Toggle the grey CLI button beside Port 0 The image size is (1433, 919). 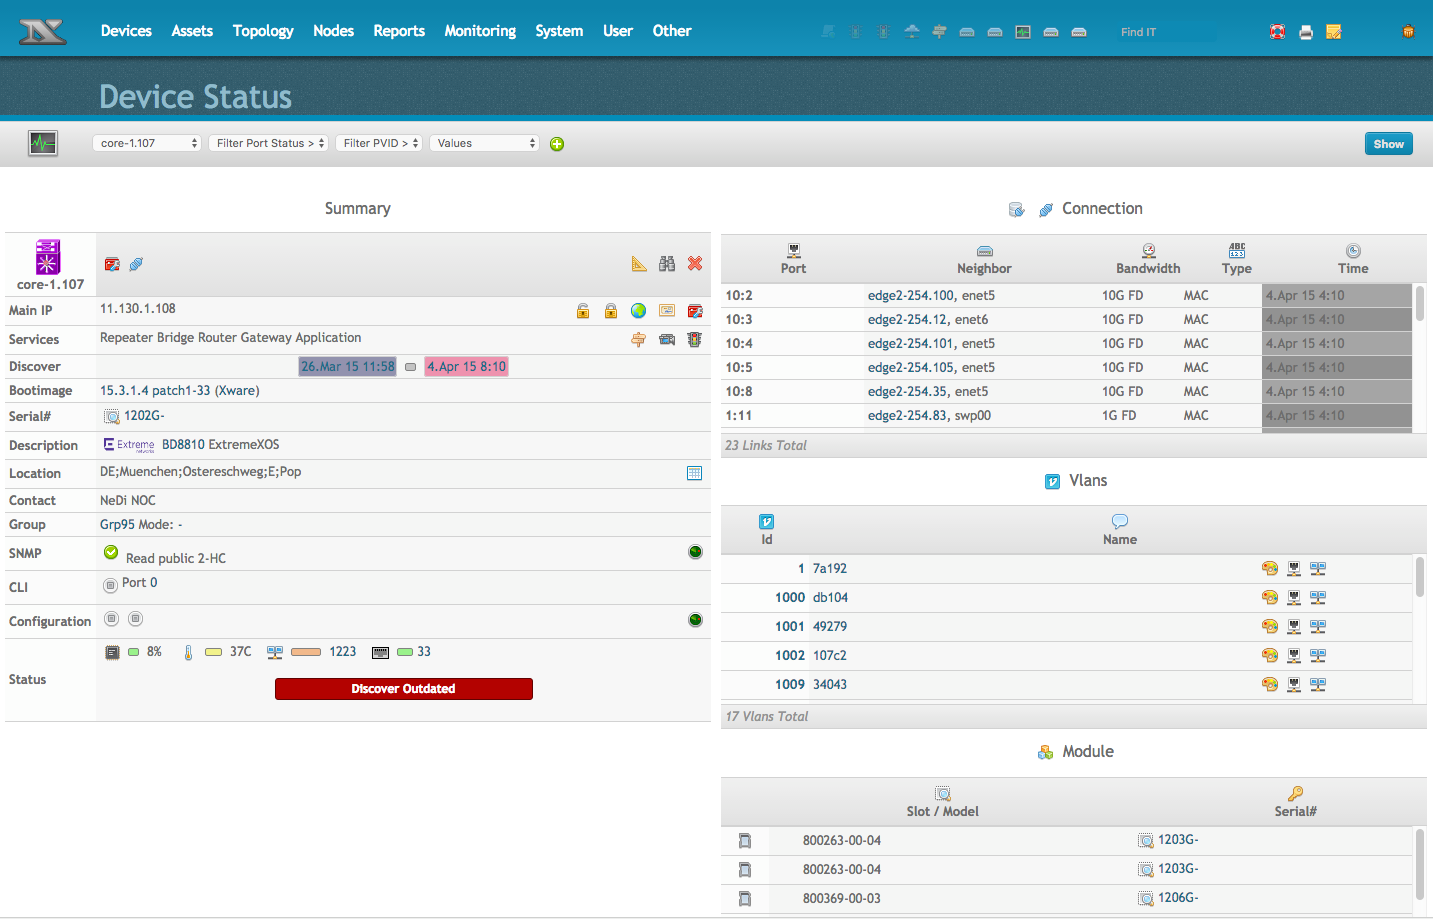[110, 585]
